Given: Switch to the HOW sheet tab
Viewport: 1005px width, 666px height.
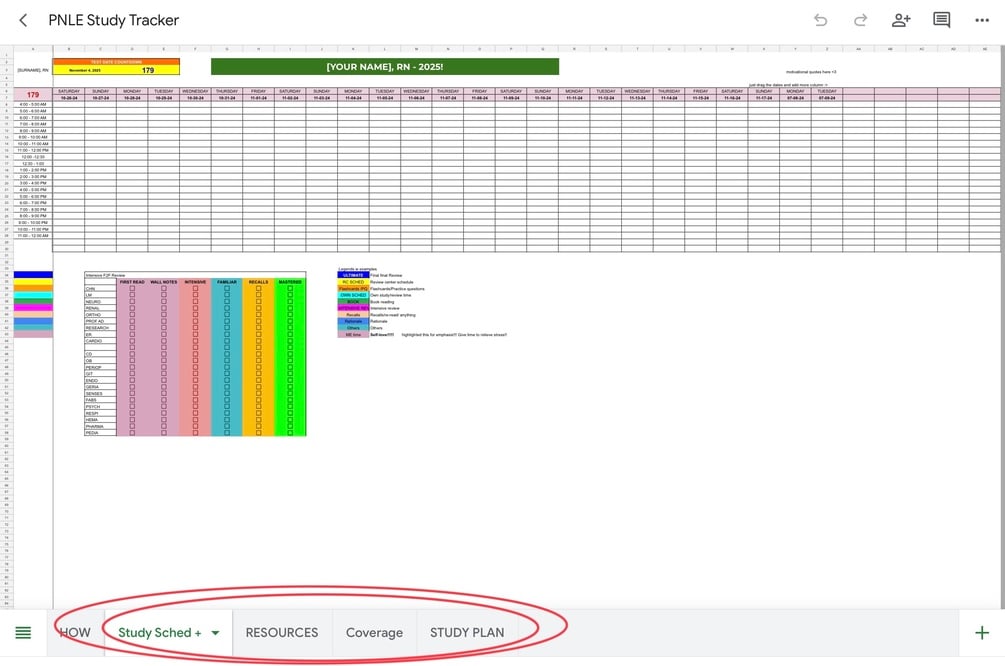Looking at the screenshot, I should pyautogui.click(x=75, y=633).
